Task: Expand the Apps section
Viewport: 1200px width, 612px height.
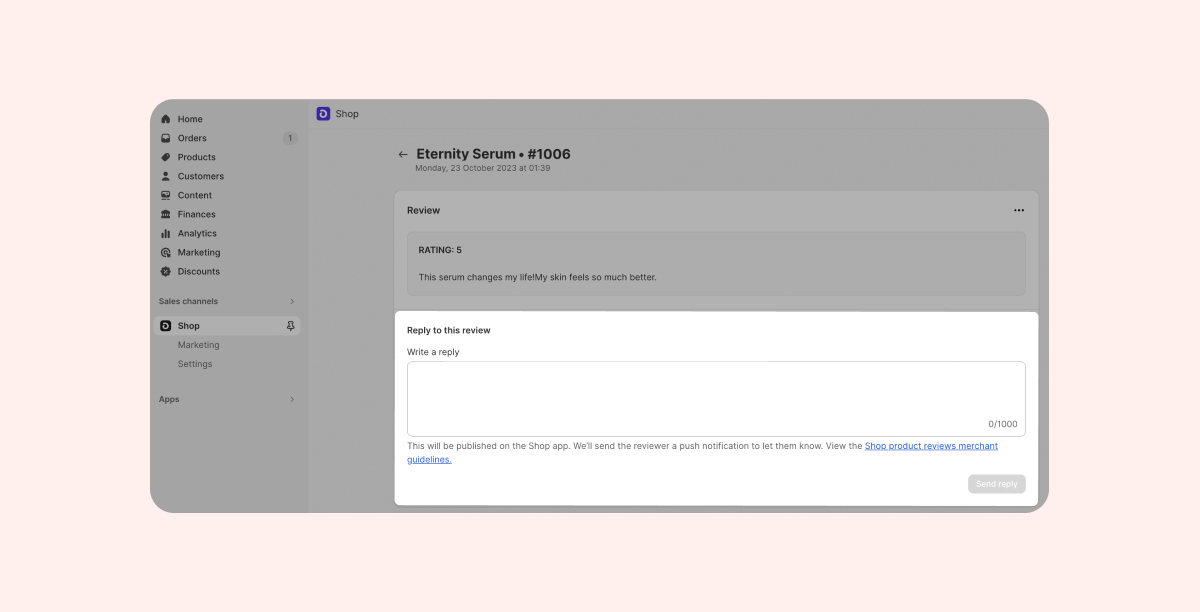Action: (292, 399)
